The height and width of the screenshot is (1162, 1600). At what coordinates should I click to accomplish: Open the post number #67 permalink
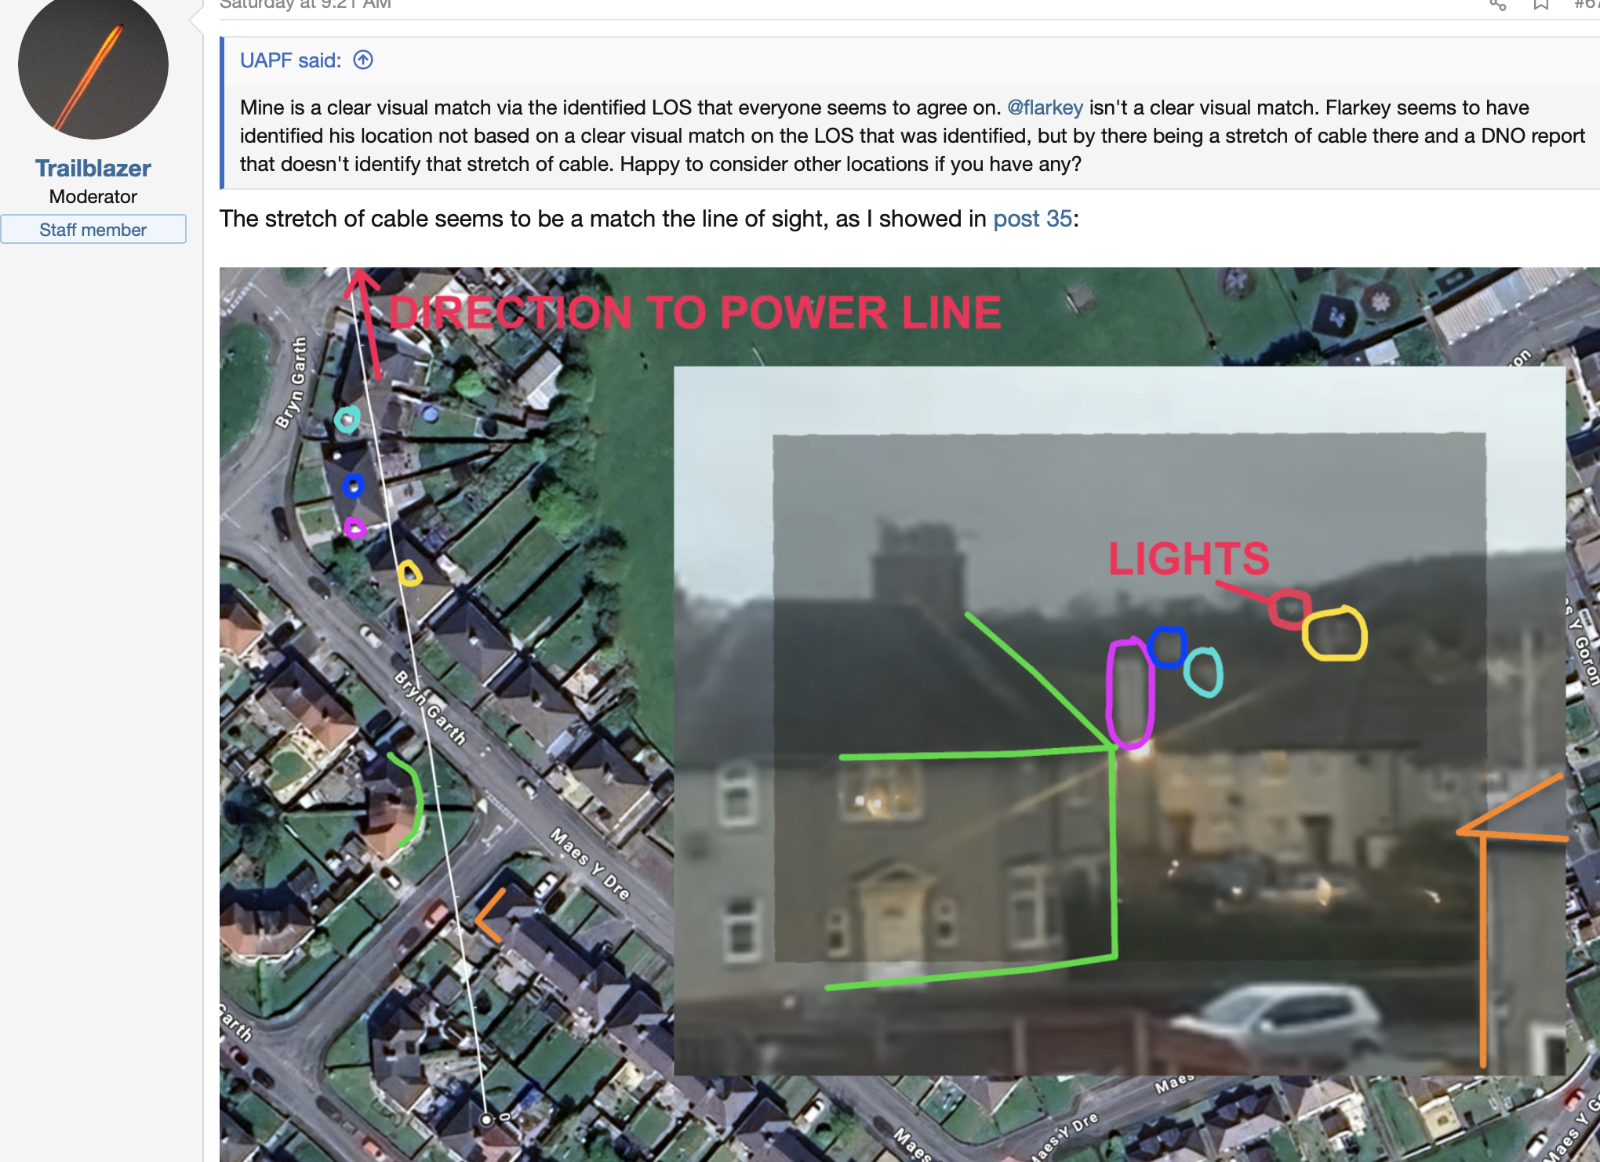[x=1587, y=5]
